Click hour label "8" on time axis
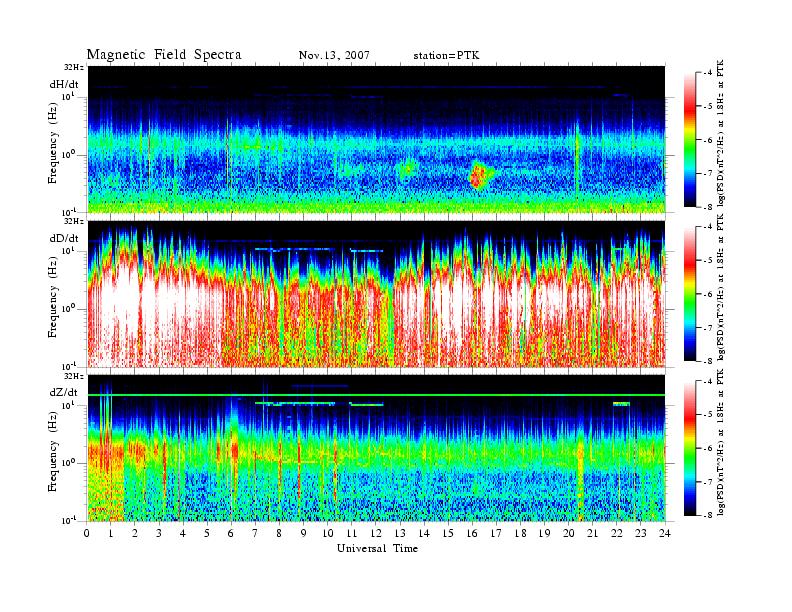The height and width of the screenshot is (612, 792). point(279,533)
